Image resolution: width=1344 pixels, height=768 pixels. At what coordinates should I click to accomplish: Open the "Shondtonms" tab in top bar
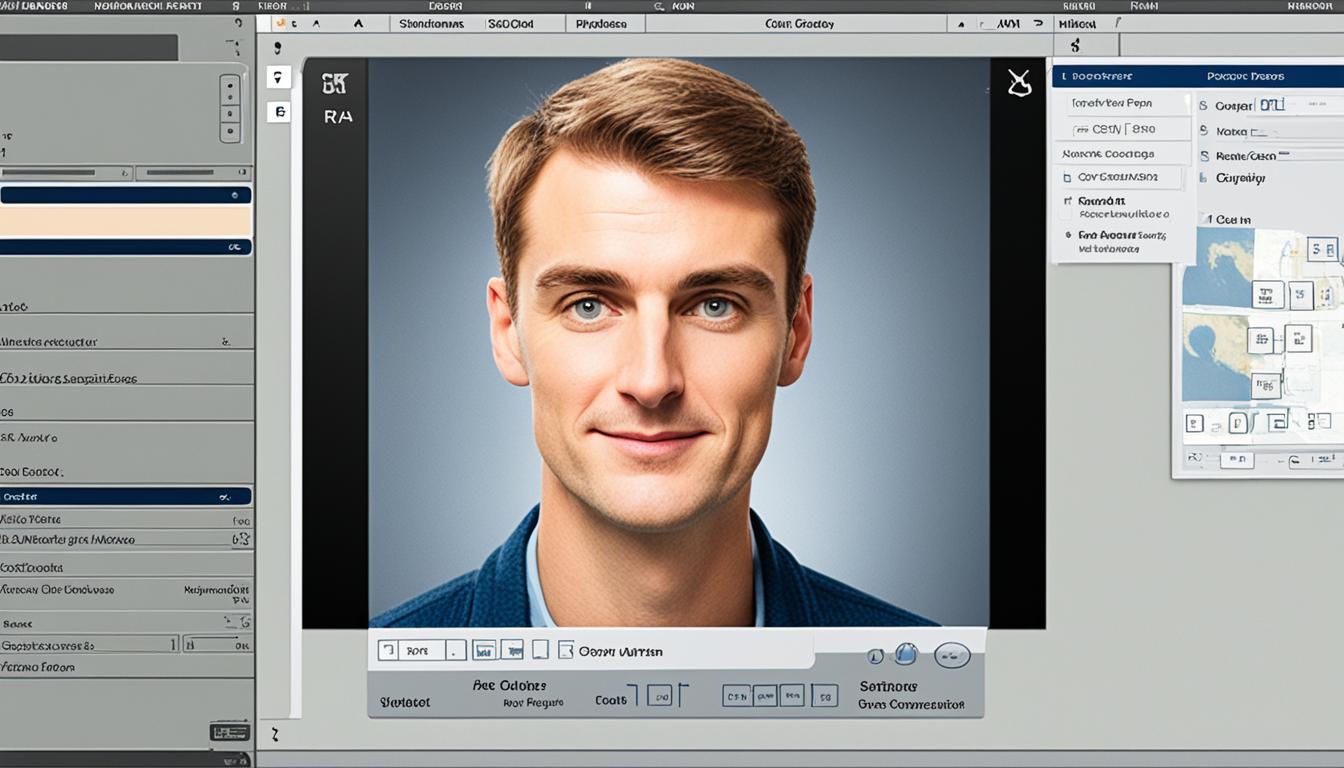coord(432,23)
